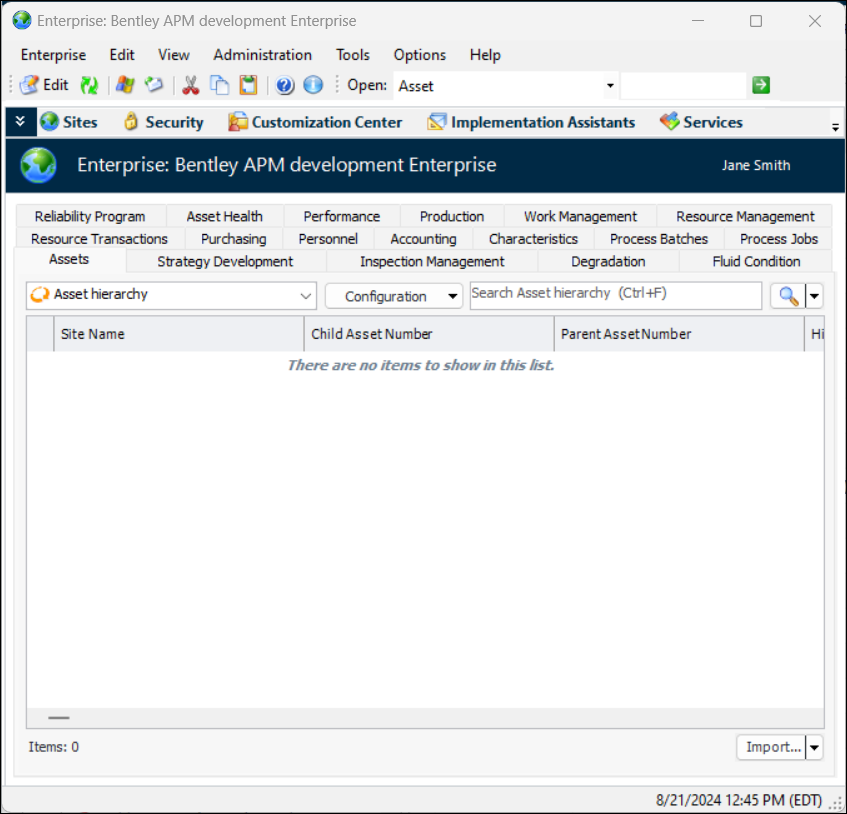The width and height of the screenshot is (847, 814).
Task: Switch to the Personnel tab
Action: coord(328,239)
